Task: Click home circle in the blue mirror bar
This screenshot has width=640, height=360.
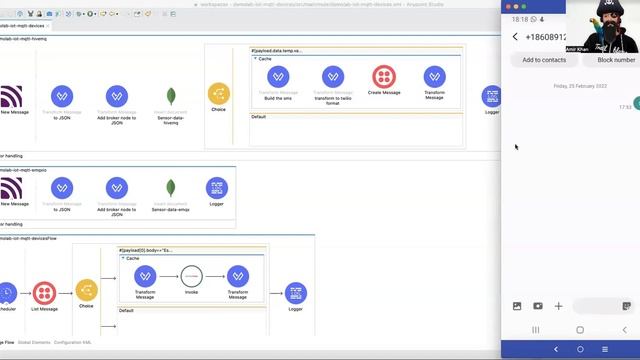Action: tap(580, 349)
